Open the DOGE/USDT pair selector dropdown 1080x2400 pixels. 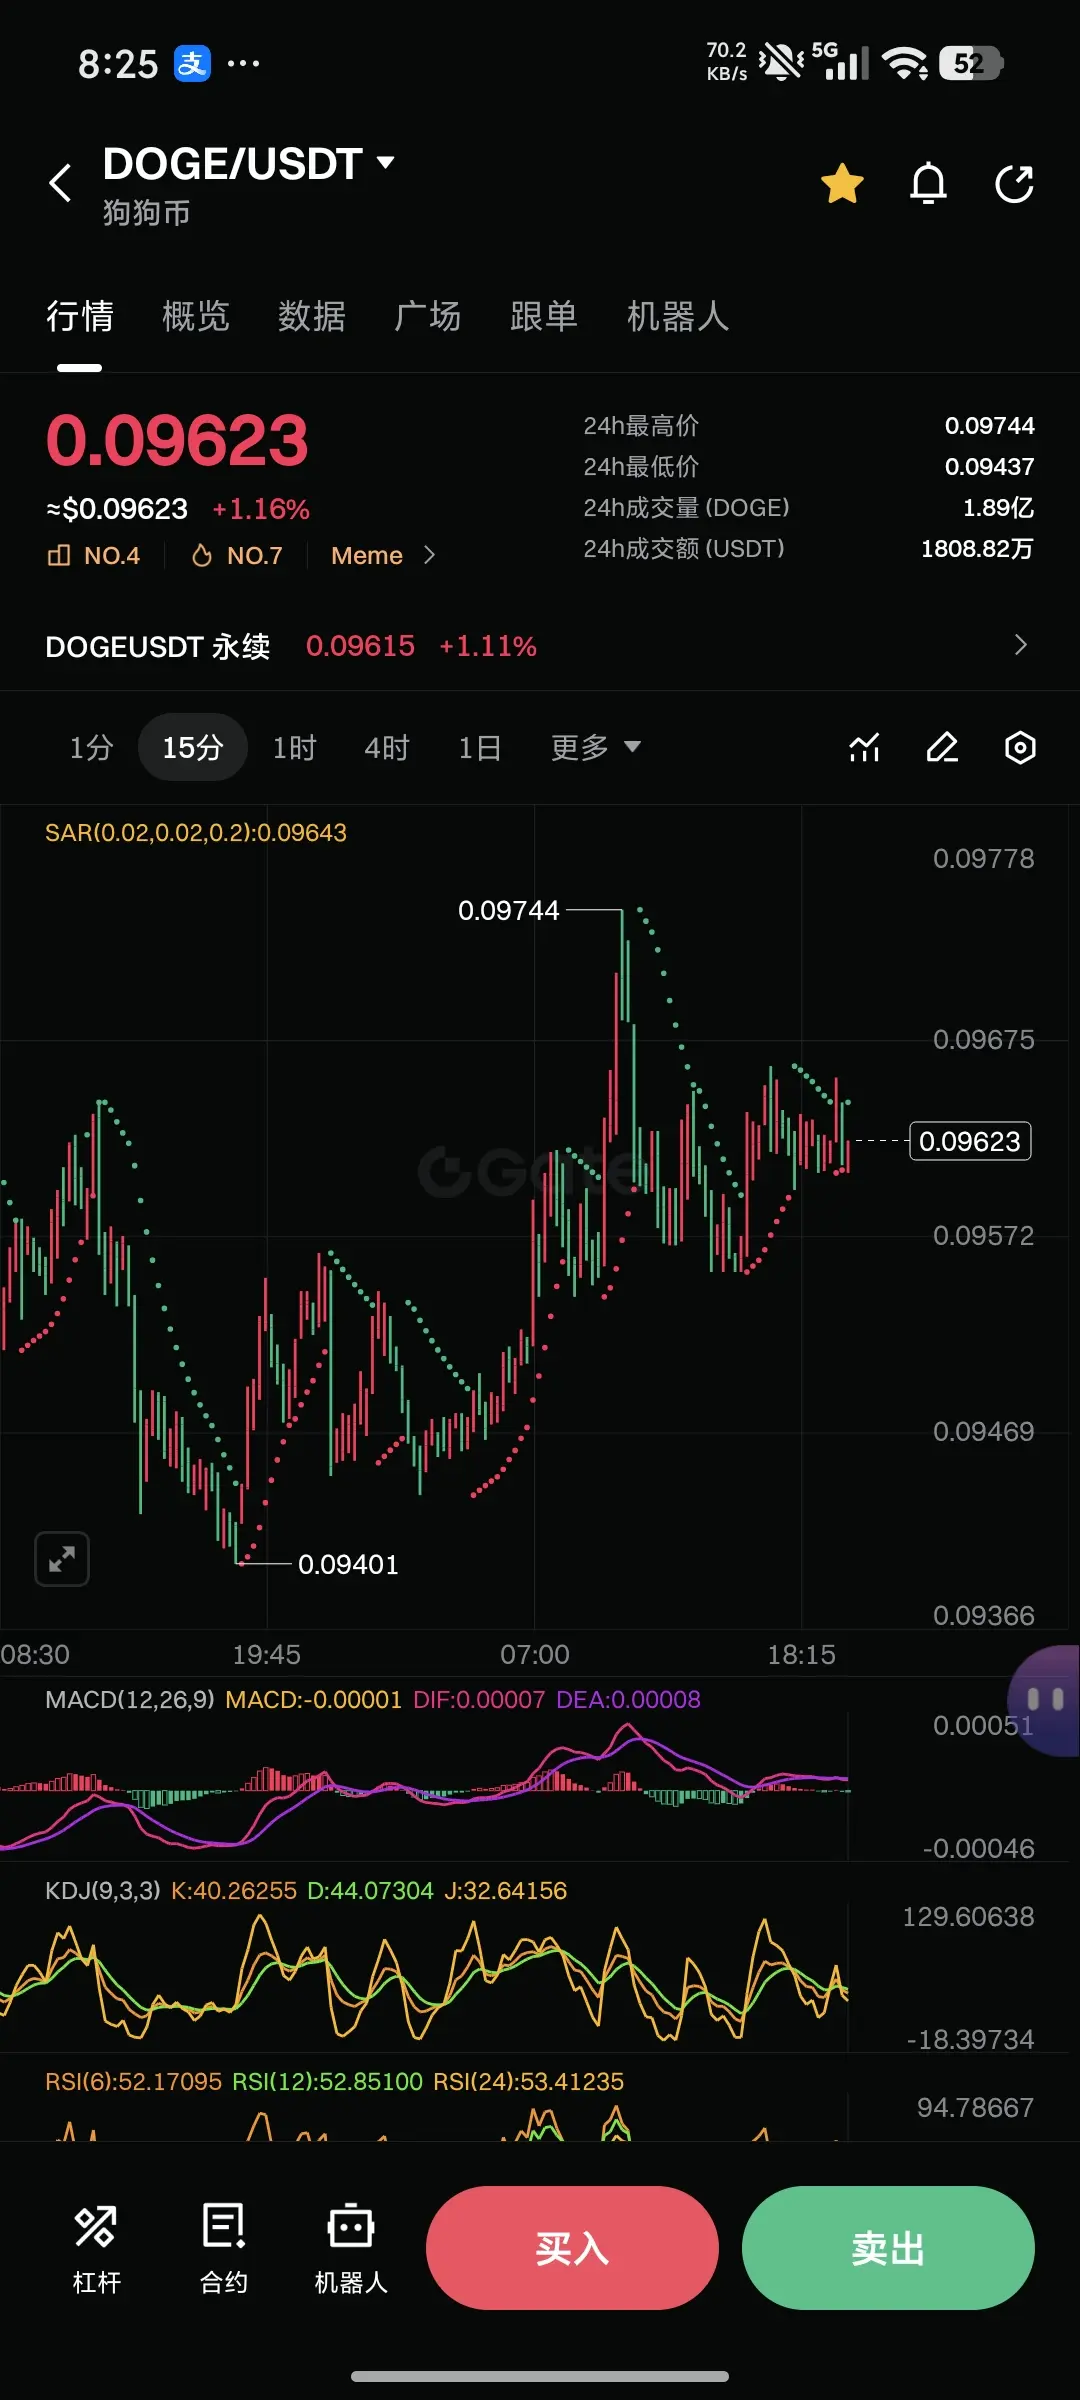(x=249, y=164)
